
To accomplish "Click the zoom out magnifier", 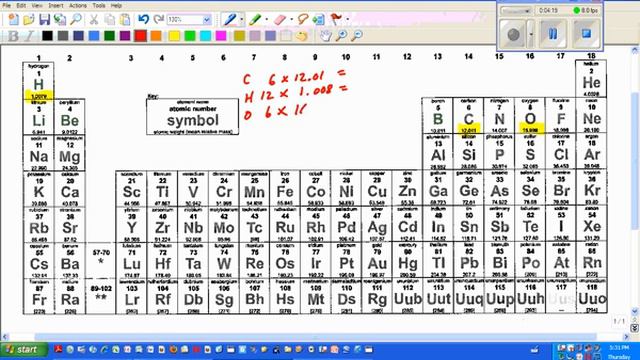I will pyautogui.click(x=357, y=36).
